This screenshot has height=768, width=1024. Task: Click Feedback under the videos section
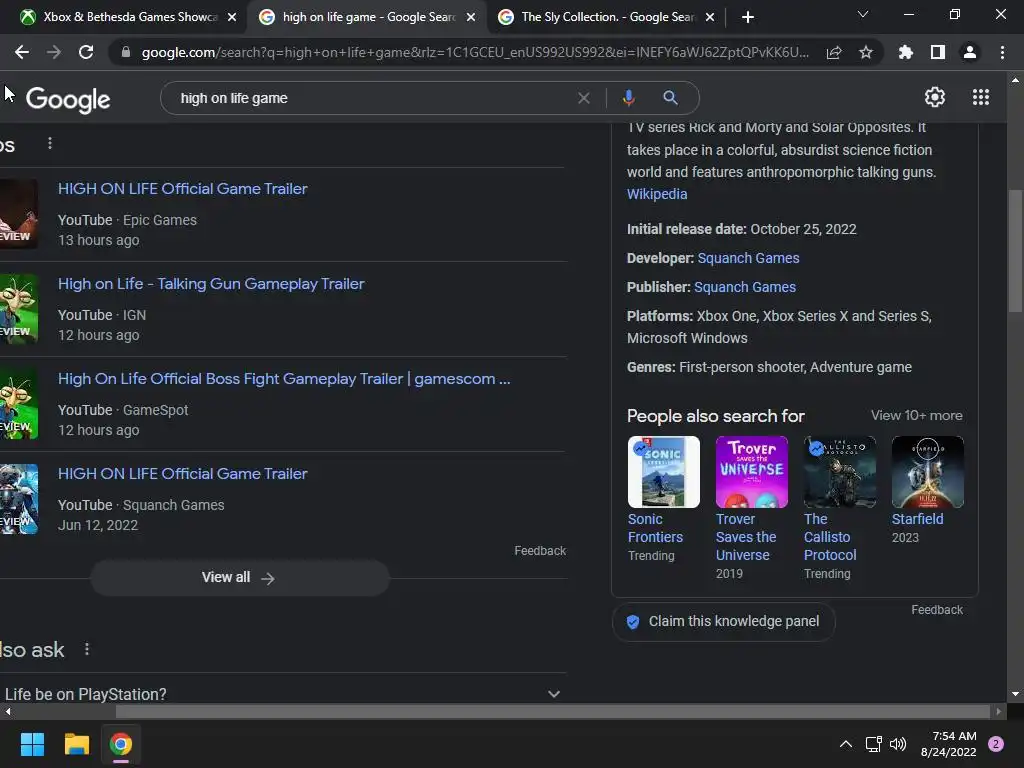(539, 551)
